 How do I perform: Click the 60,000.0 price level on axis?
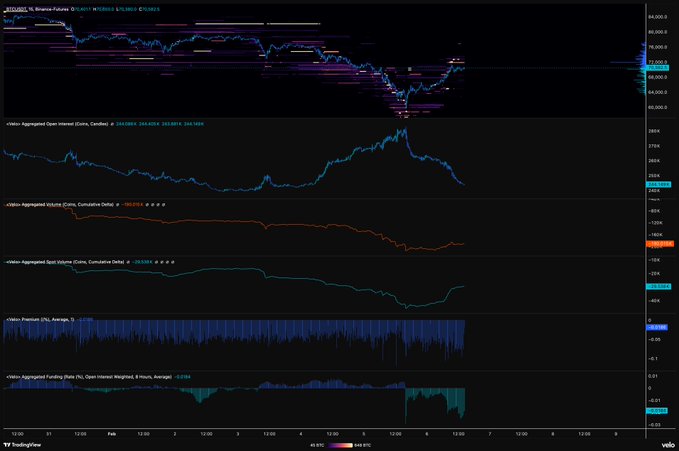659,107
